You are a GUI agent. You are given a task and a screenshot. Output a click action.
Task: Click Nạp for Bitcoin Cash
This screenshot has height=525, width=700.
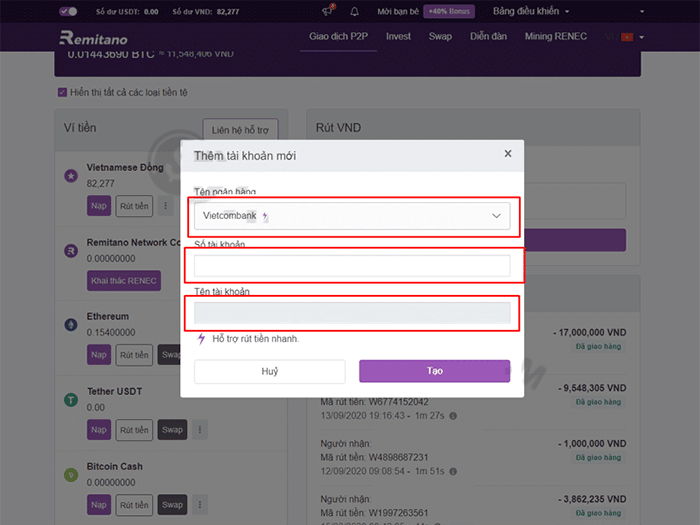pyautogui.click(x=99, y=505)
